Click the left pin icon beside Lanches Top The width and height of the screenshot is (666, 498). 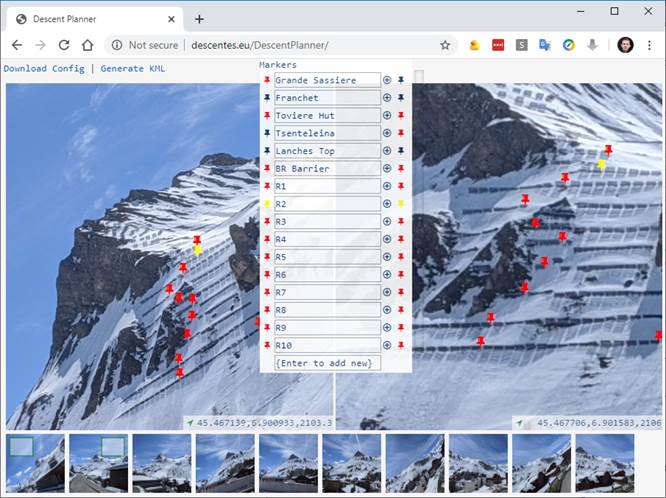tap(267, 151)
